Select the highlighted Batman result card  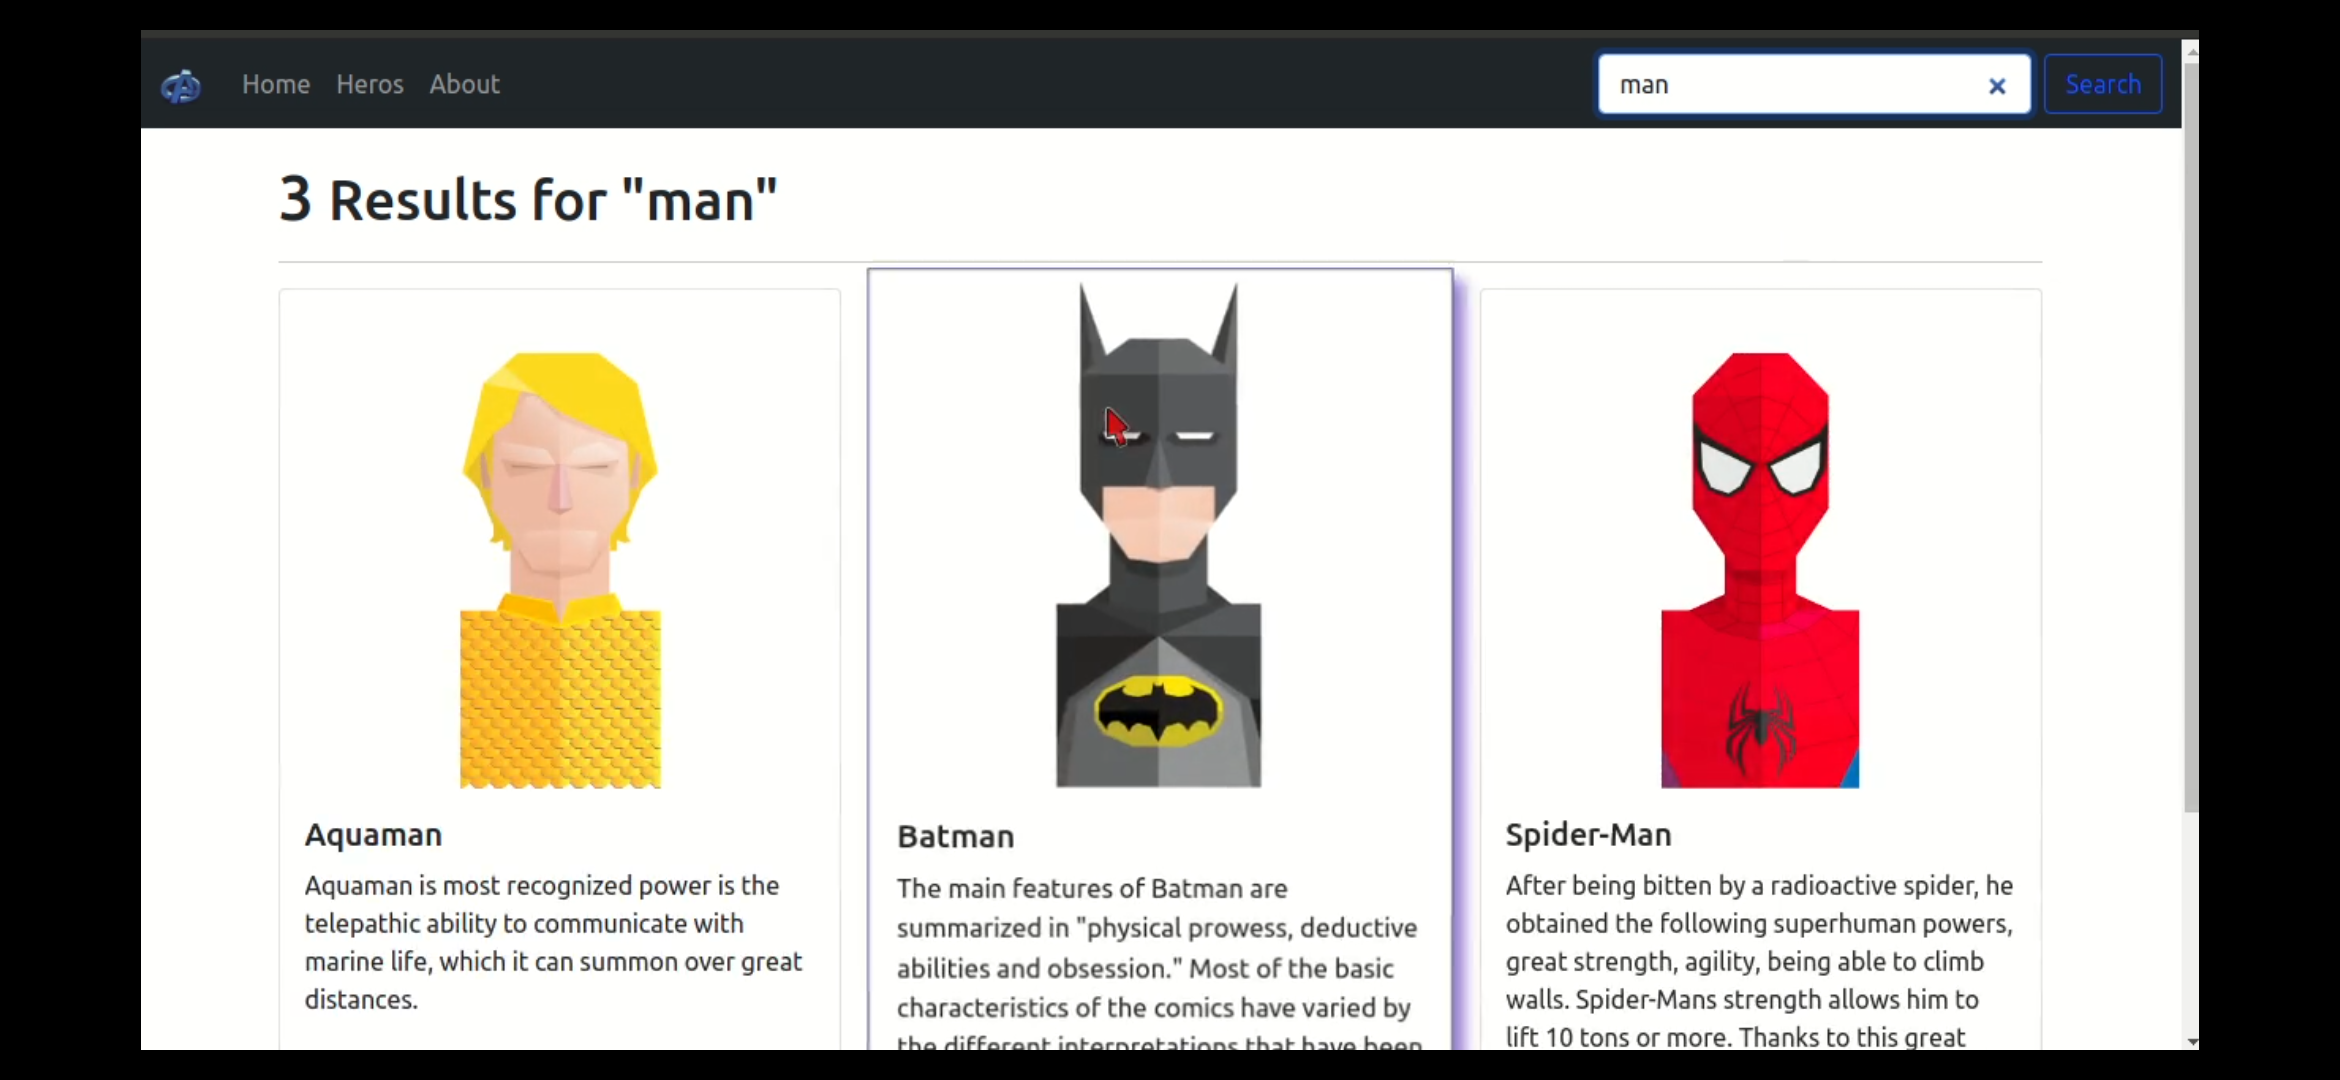(x=1158, y=660)
